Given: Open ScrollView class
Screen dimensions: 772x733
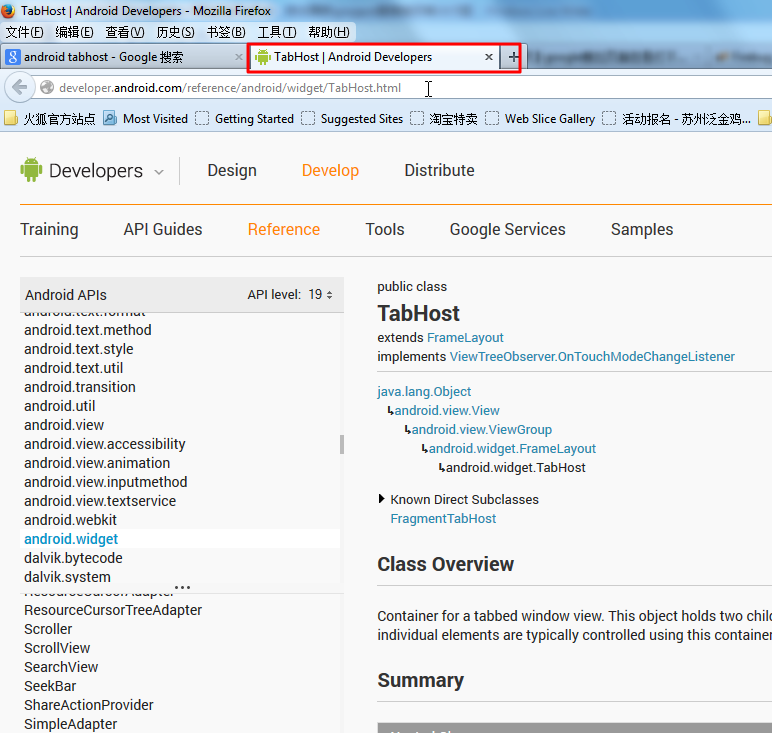Looking at the screenshot, I should tap(57, 648).
